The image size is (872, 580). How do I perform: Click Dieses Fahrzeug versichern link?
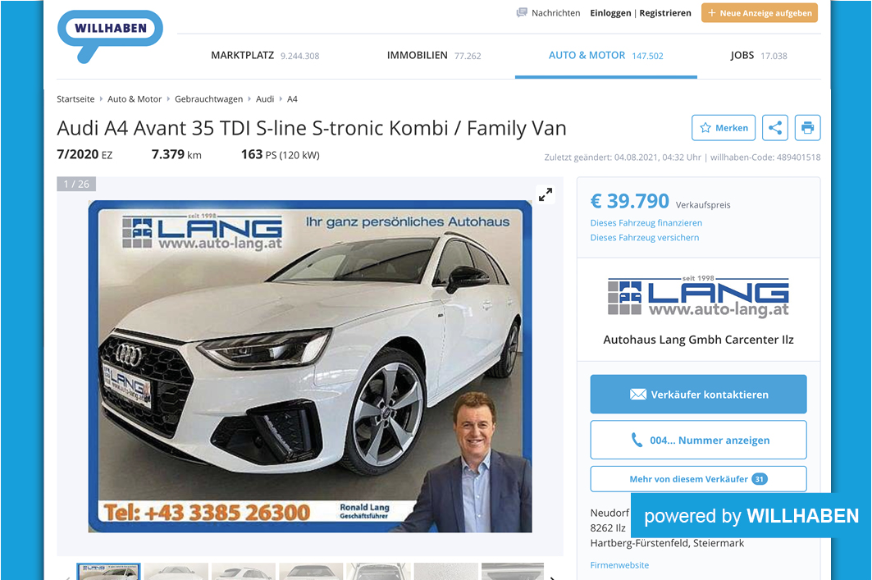pos(645,237)
